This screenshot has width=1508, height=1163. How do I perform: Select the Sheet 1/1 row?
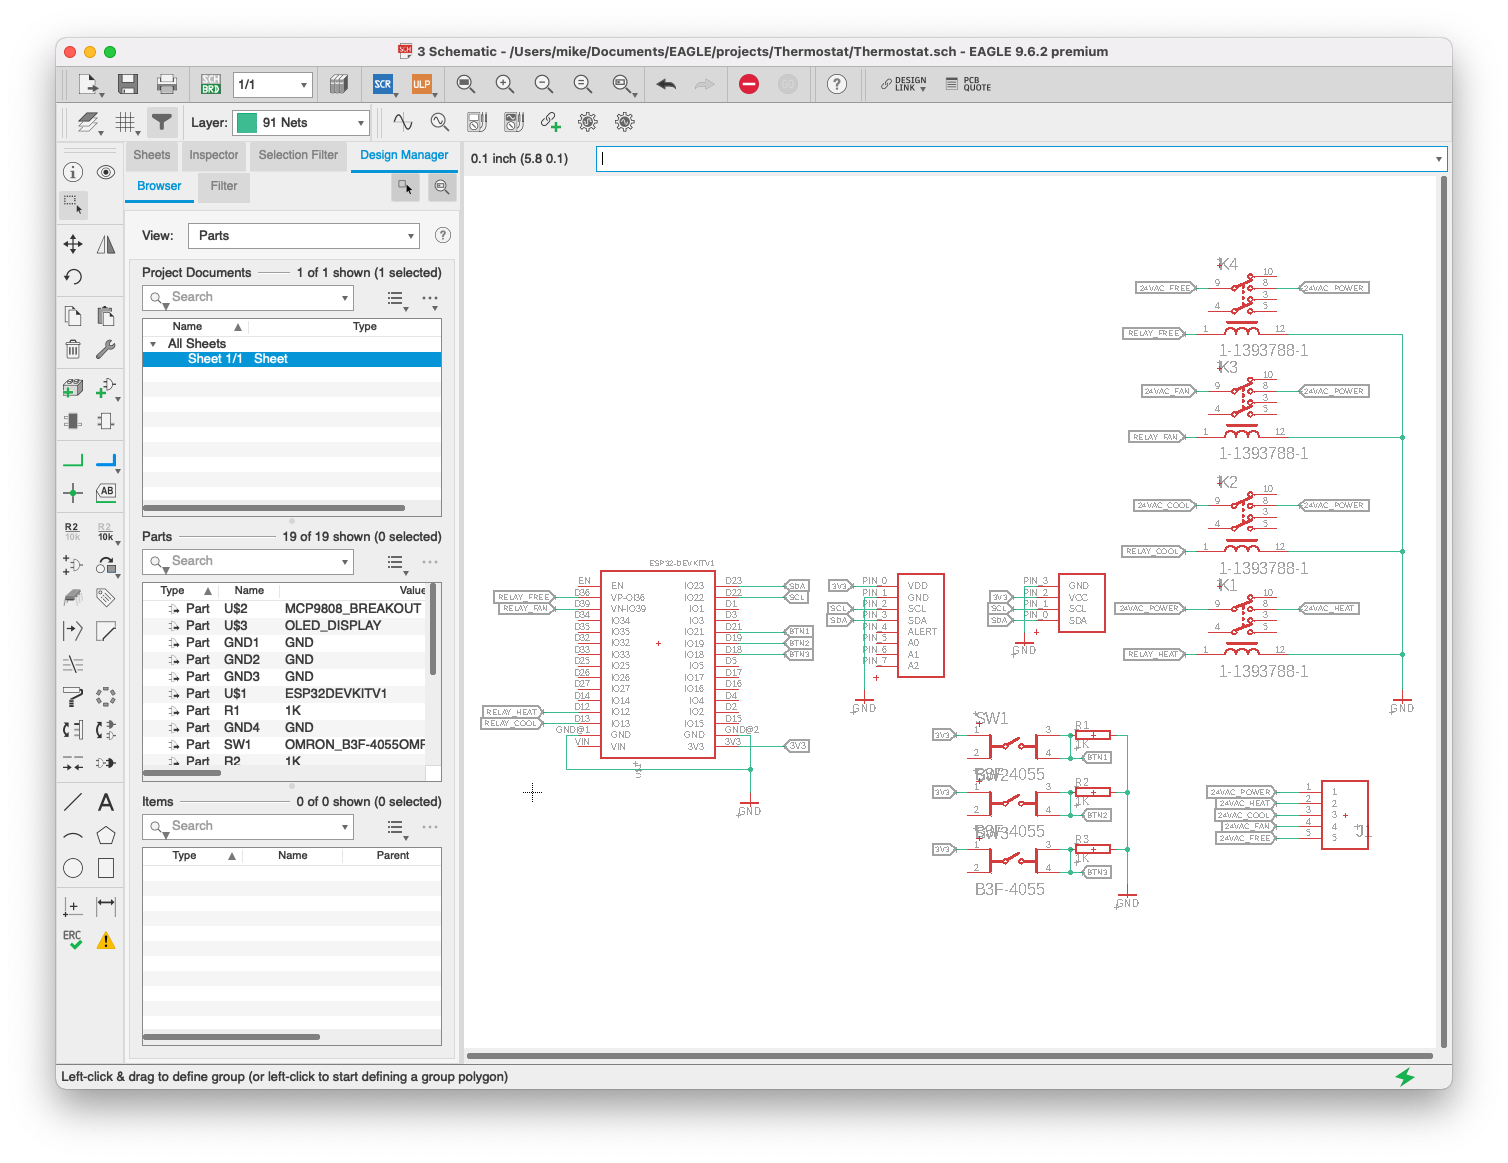[292, 359]
